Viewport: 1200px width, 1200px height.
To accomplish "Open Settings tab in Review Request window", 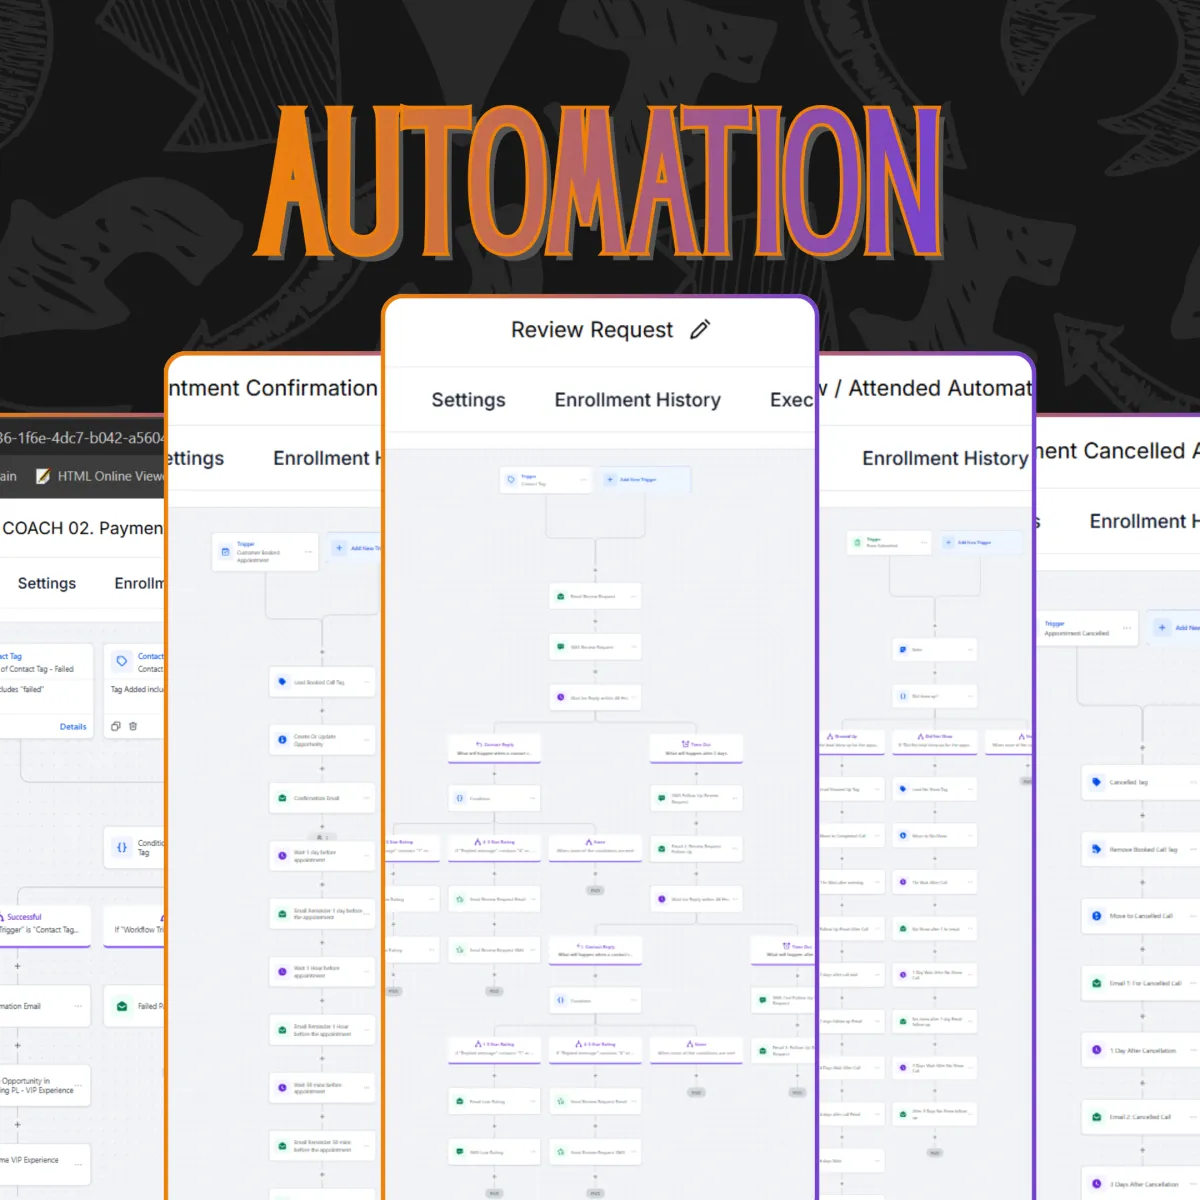I will coord(468,400).
